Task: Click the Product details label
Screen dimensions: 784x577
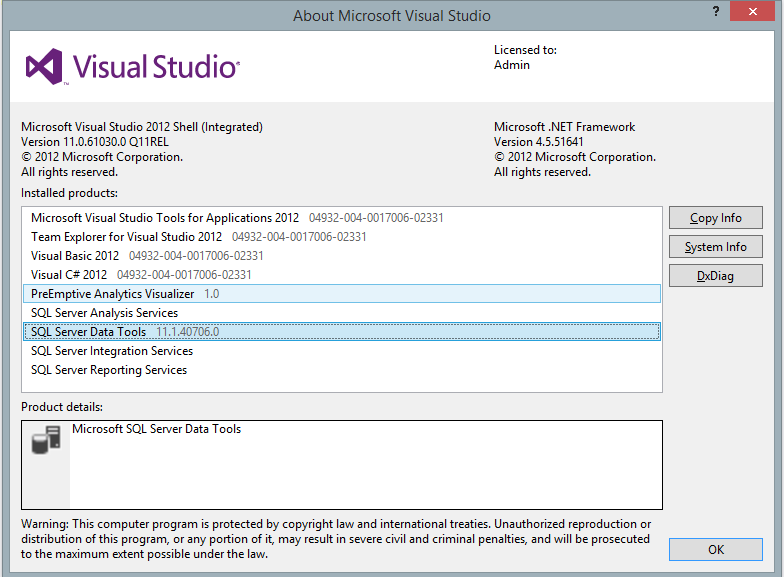Action: pos(62,407)
